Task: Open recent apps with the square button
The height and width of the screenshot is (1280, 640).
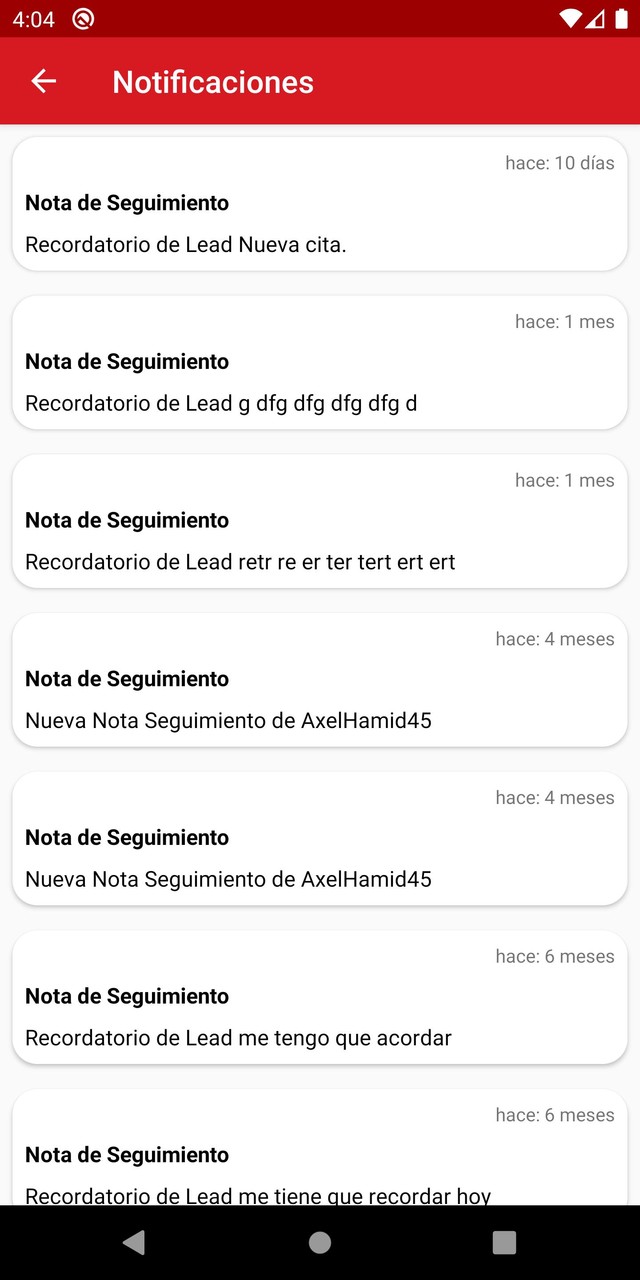Action: (504, 1242)
